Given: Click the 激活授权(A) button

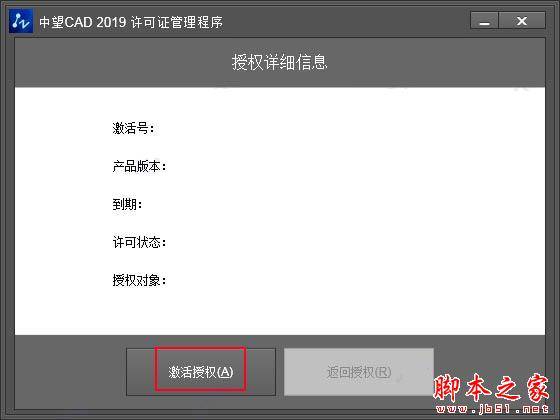Looking at the screenshot, I should tap(201, 372).
